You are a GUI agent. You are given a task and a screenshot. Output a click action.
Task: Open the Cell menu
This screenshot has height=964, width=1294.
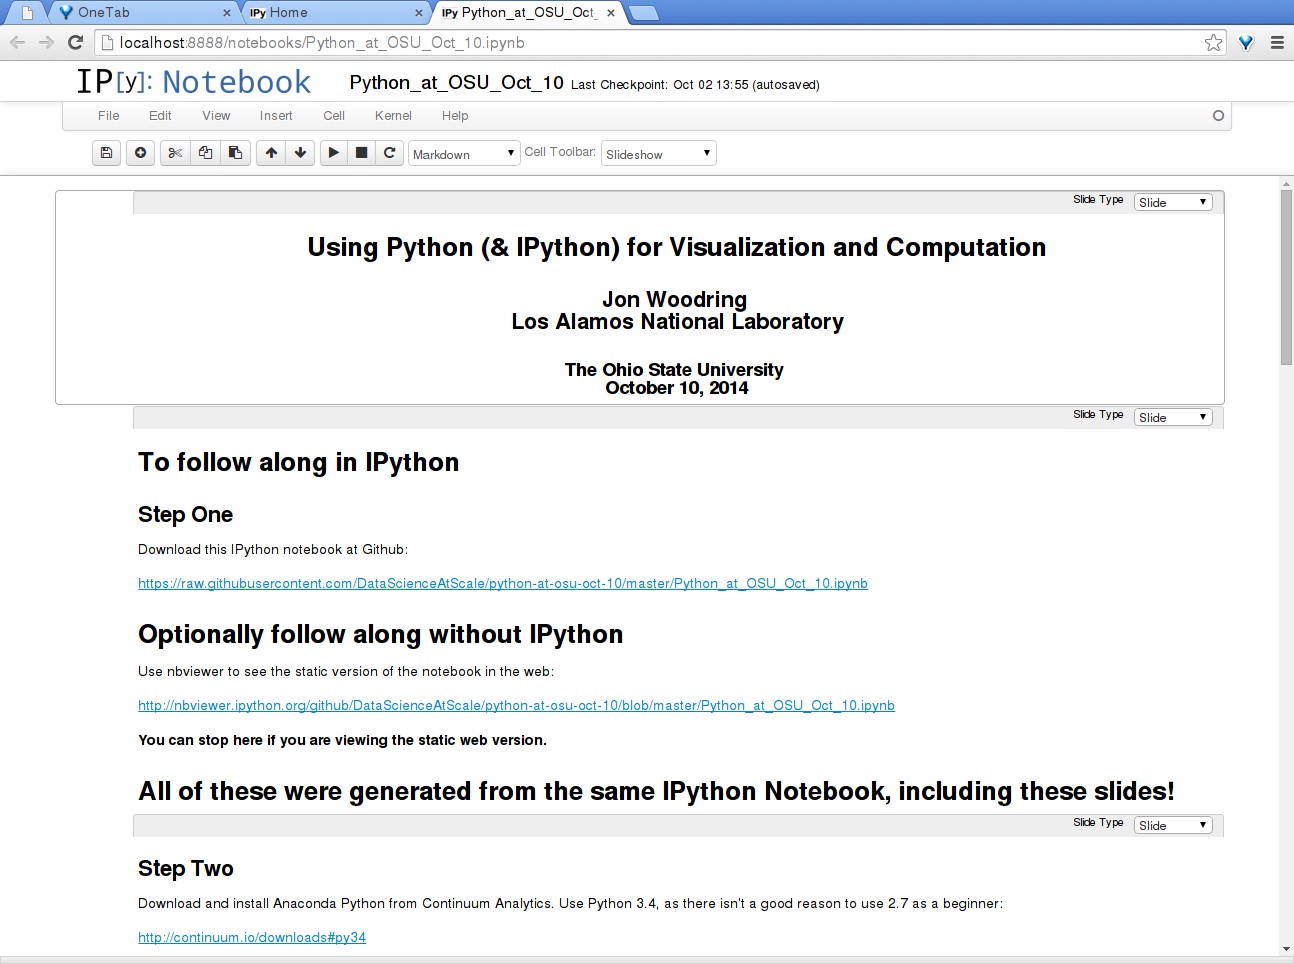click(334, 116)
